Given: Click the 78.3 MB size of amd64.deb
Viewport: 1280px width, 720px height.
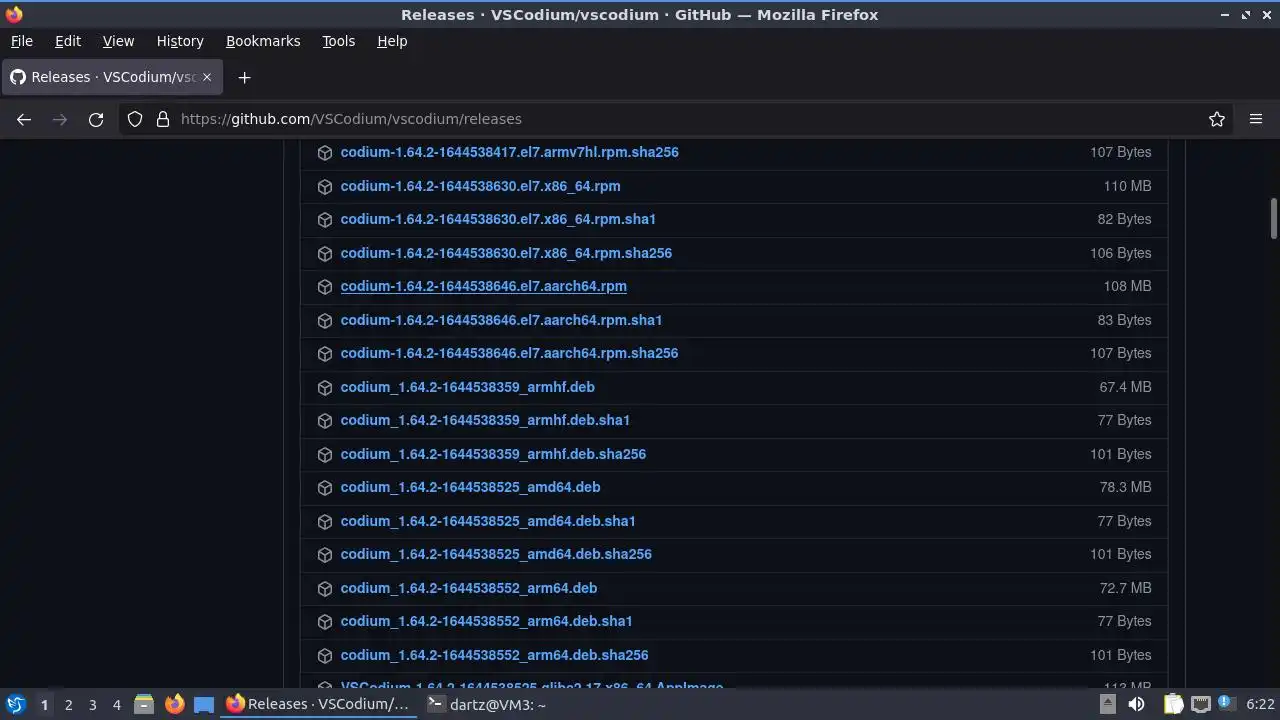Looking at the screenshot, I should 1125,487.
